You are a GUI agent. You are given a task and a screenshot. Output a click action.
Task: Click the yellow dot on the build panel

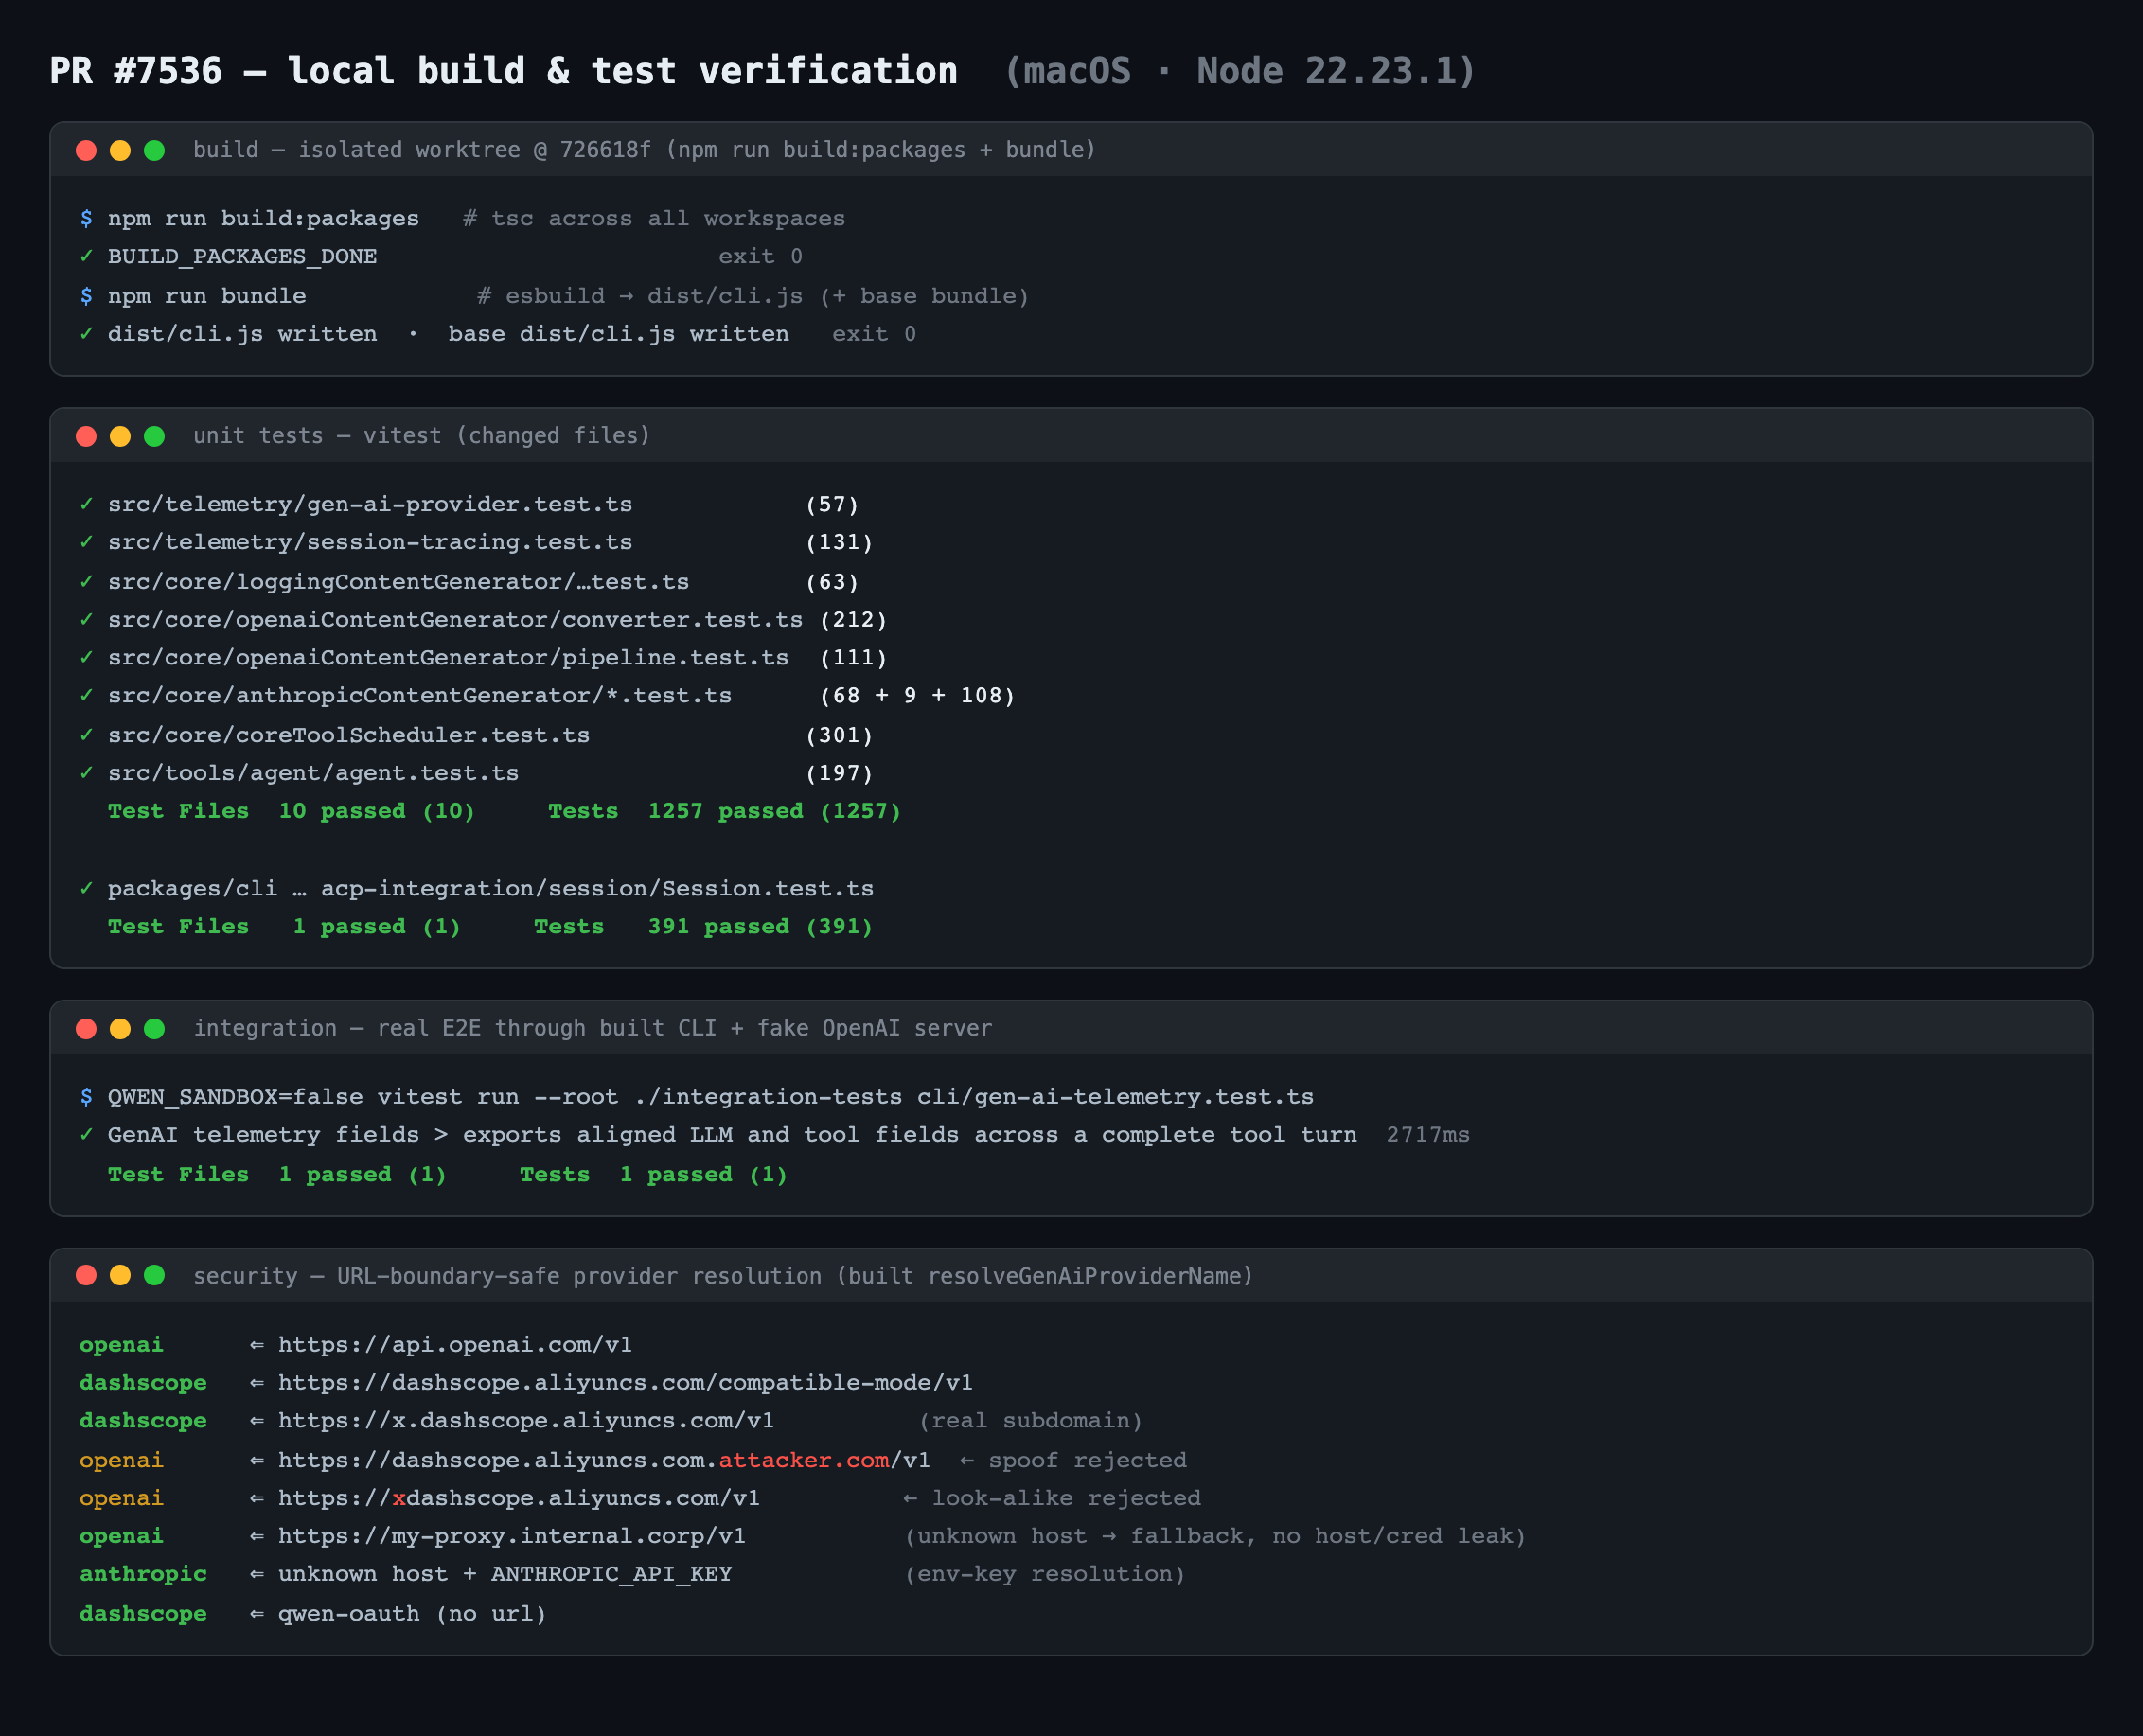[120, 150]
